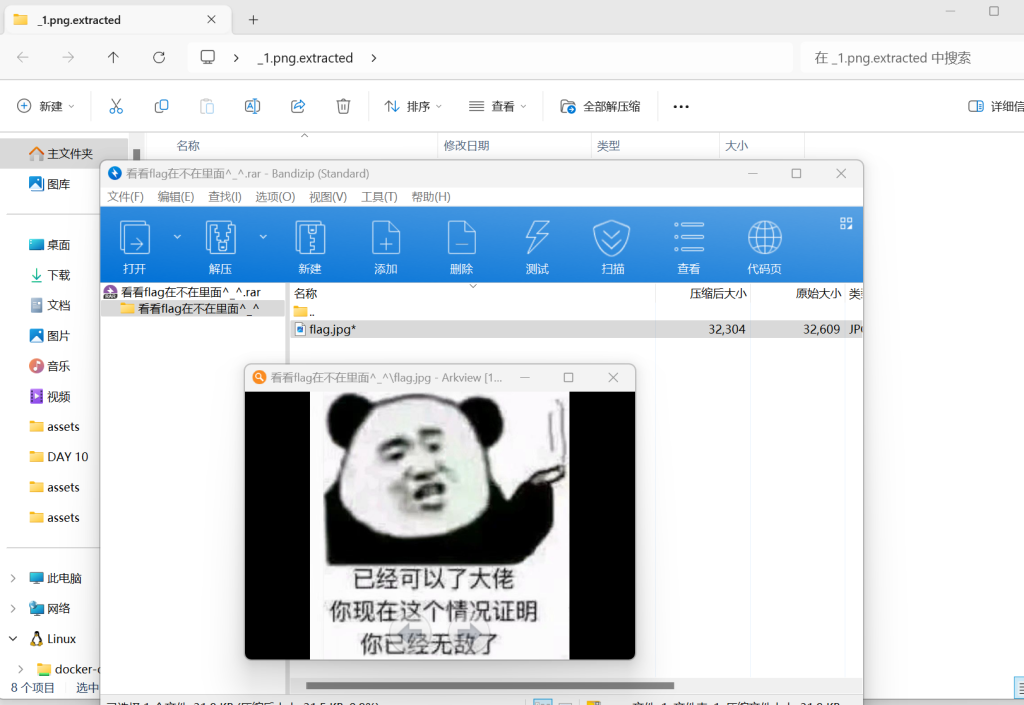Click the Explorer search input field
This screenshot has width=1024, height=705.
(908, 58)
